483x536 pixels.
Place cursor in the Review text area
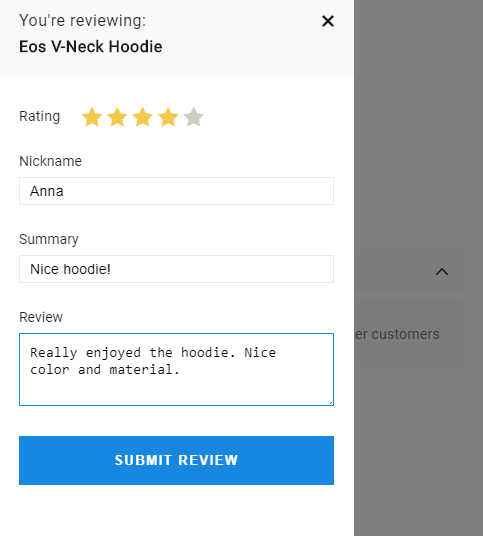pyautogui.click(x=176, y=370)
